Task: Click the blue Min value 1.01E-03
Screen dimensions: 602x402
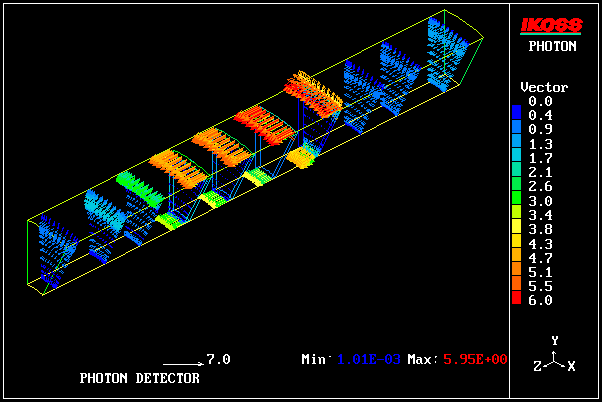Action: coord(368,359)
